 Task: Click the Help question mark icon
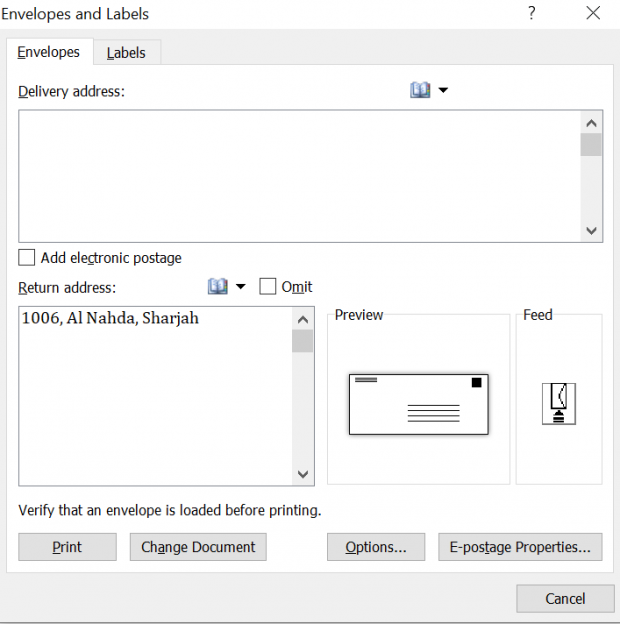(530, 14)
